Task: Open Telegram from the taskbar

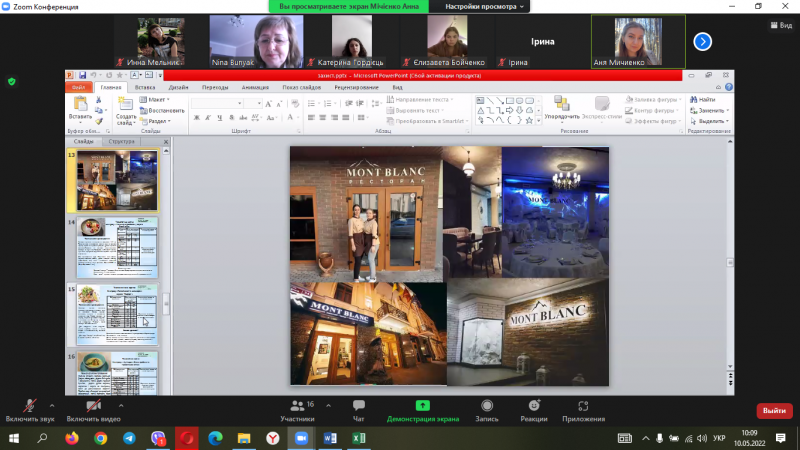Action: pyautogui.click(x=129, y=438)
